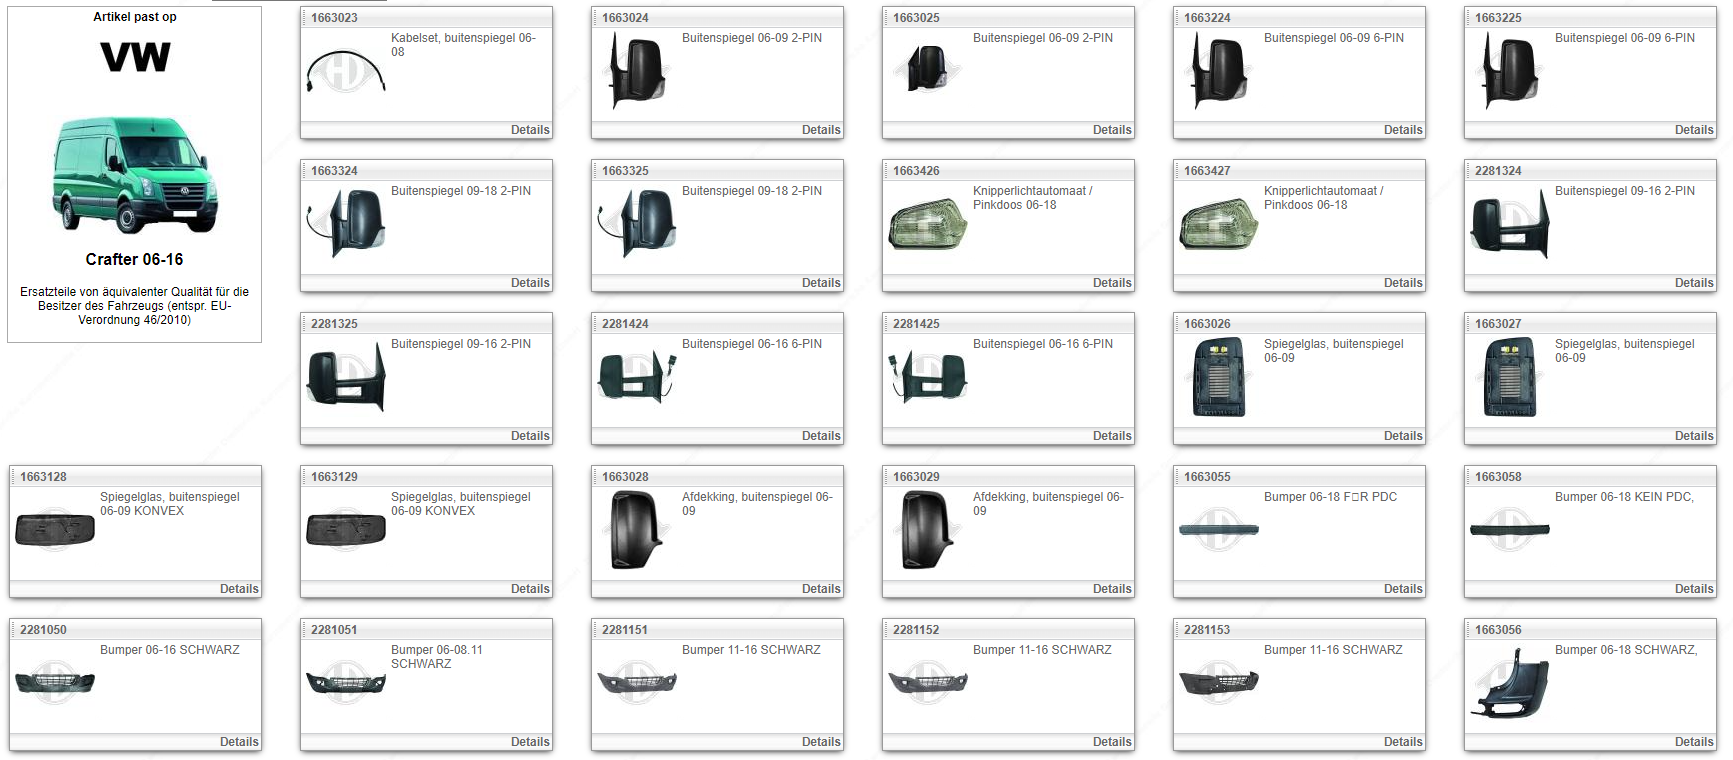Open the bumper strip image for 1663055
This screenshot has width=1733, height=760.
pyautogui.click(x=1218, y=529)
